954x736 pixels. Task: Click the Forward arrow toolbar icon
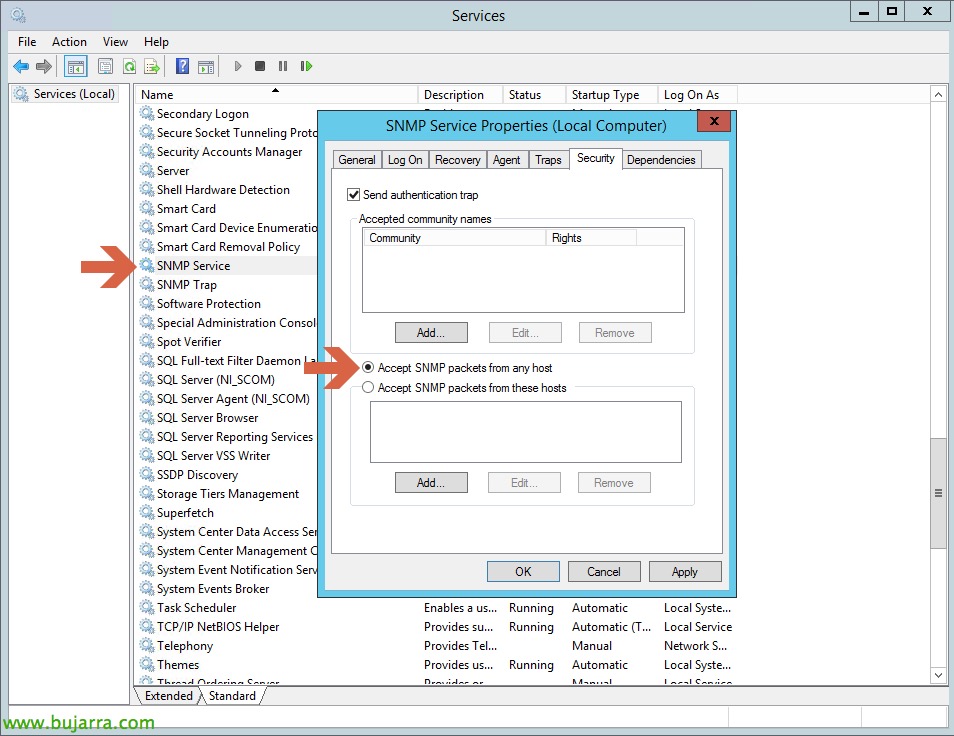pos(43,66)
